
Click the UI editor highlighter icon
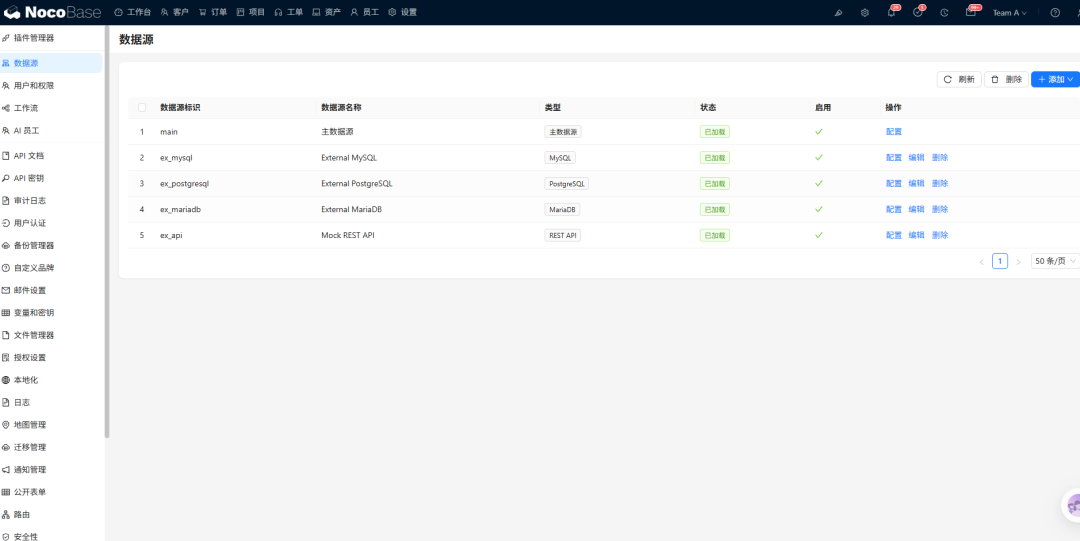[838, 12]
